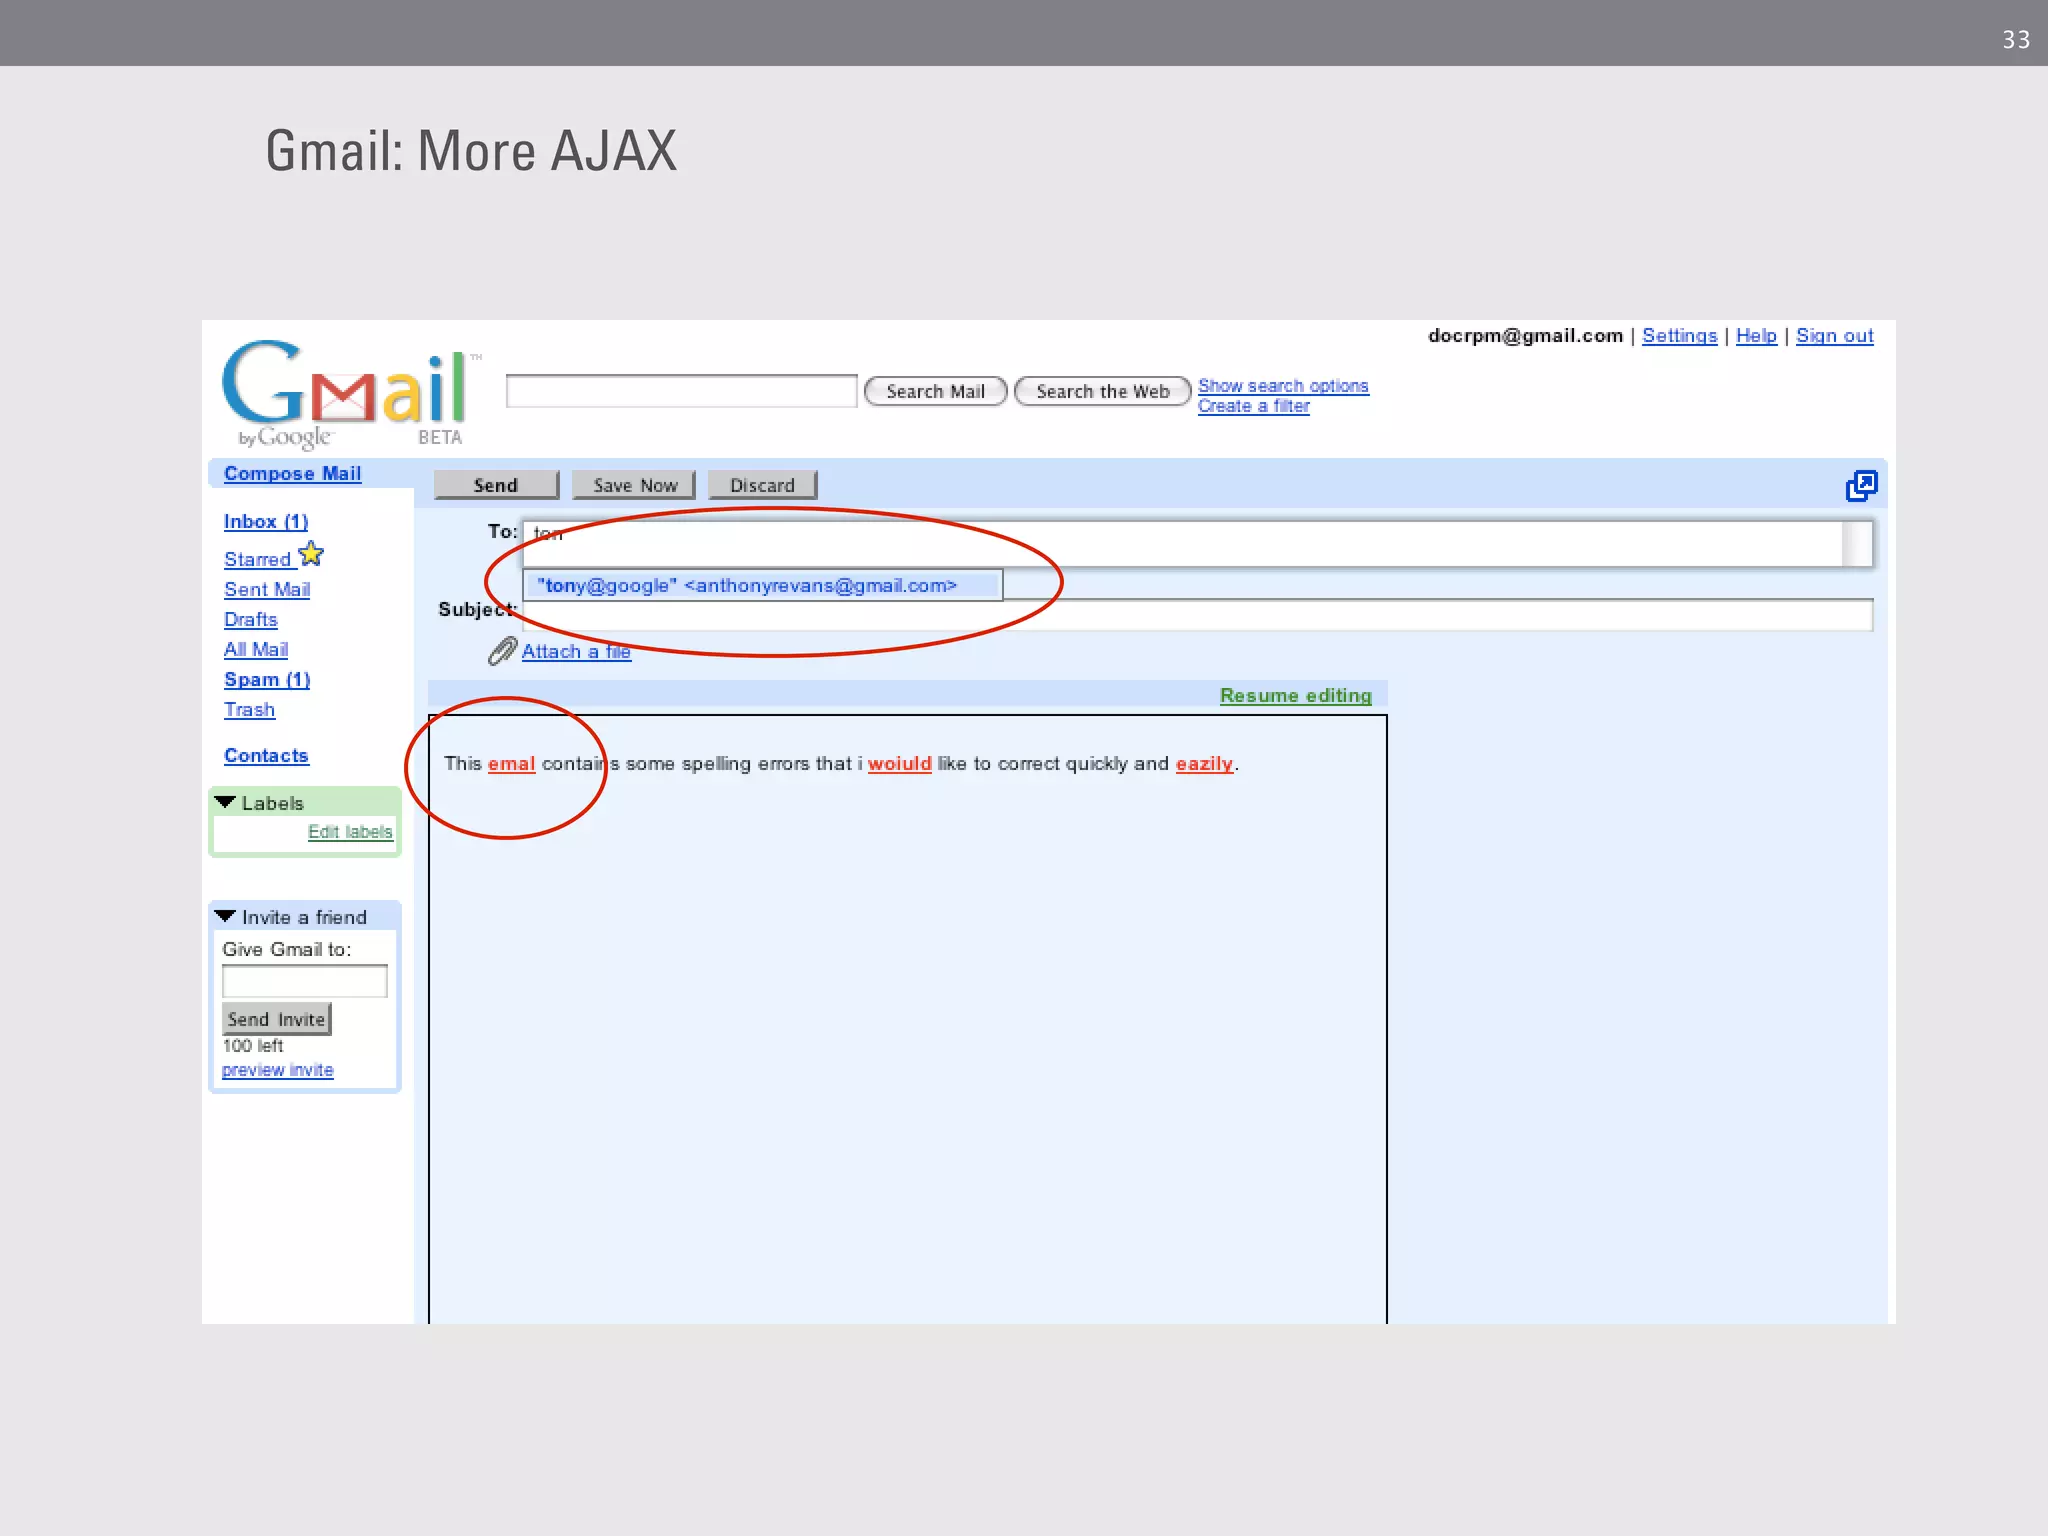Click the yellow Starred star icon
2048x1536 pixels.
point(311,554)
